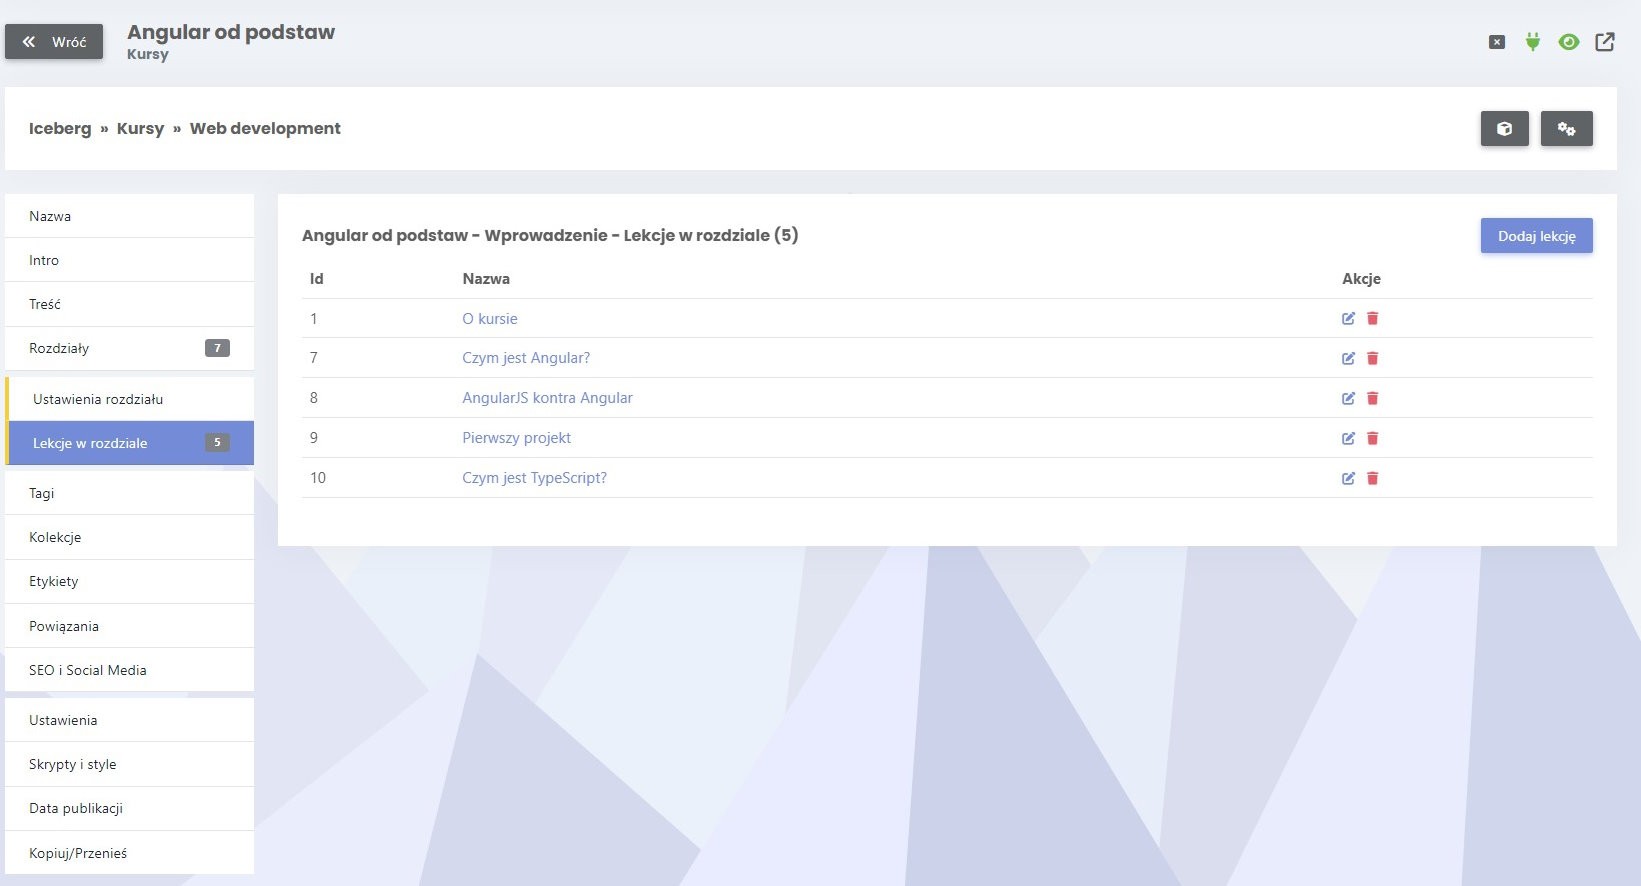1641x886 pixels.
Task: Open the Nazwa sidebar item
Action: point(129,216)
